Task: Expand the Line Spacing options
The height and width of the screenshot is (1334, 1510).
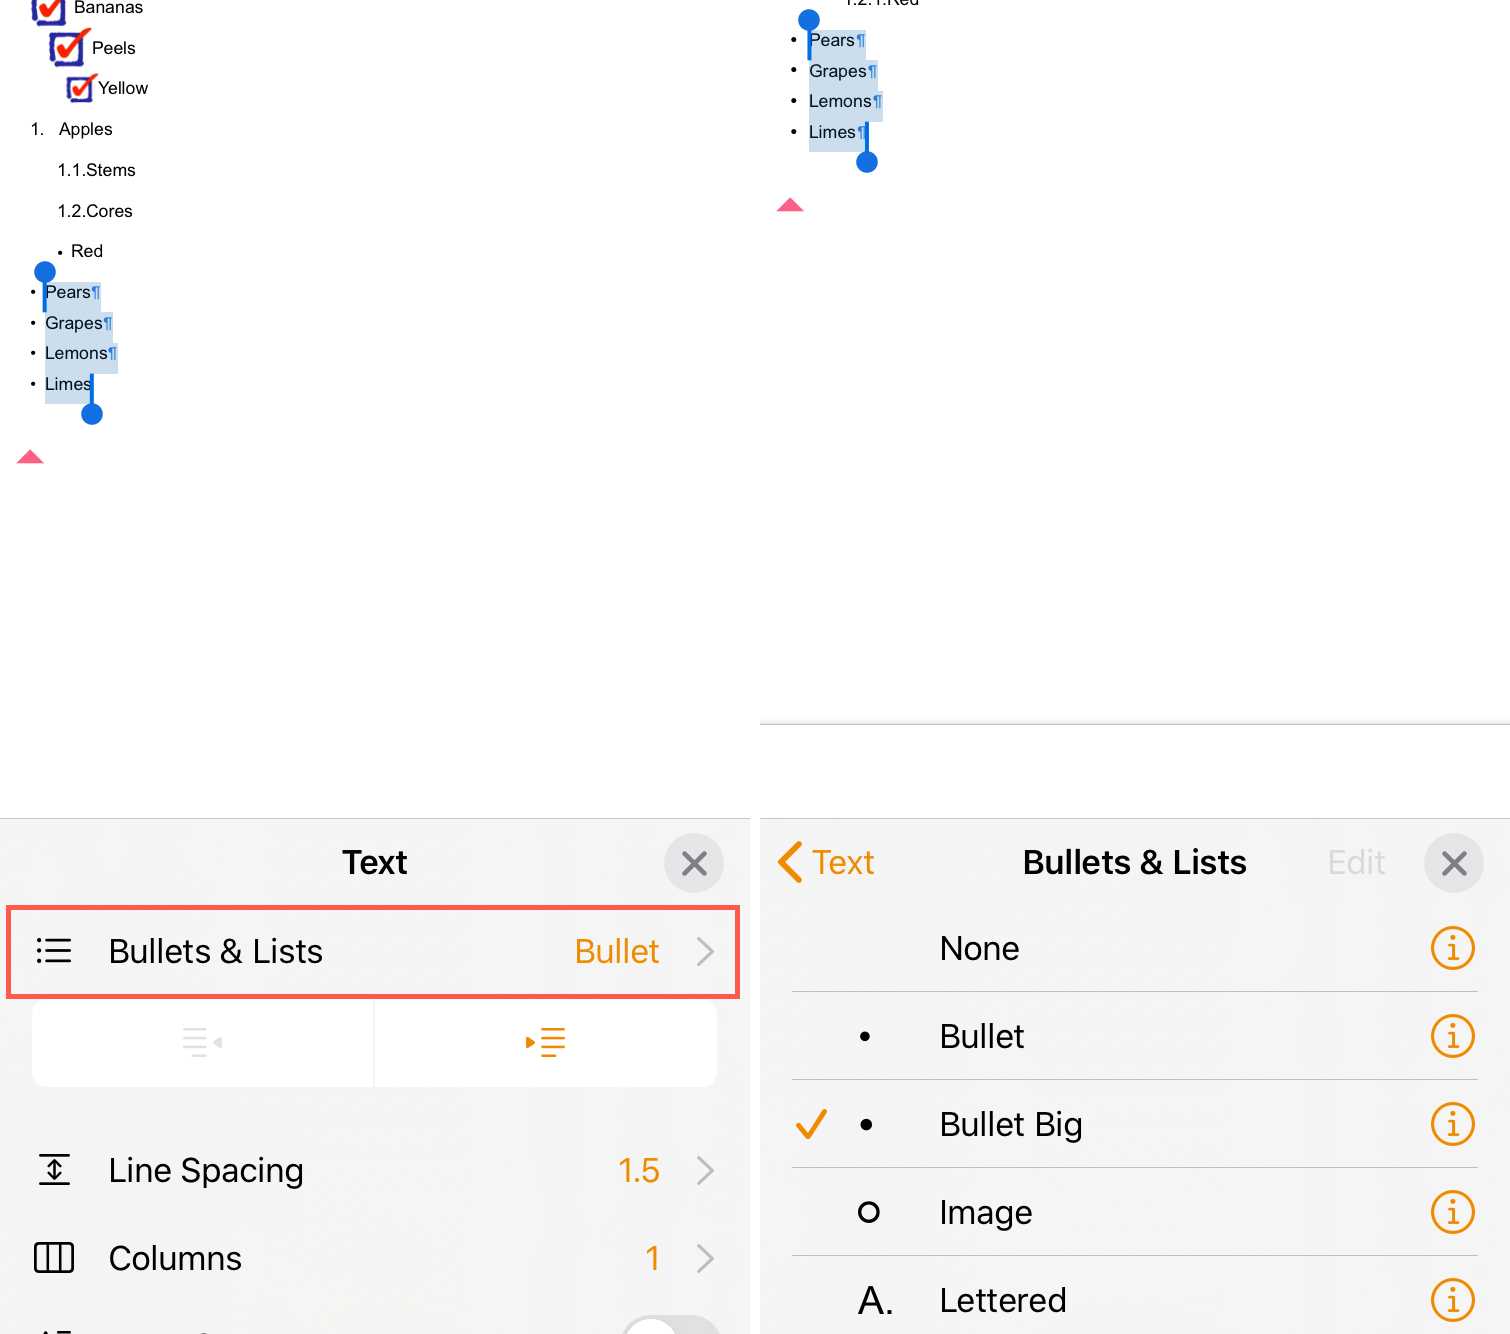Action: (x=373, y=1170)
